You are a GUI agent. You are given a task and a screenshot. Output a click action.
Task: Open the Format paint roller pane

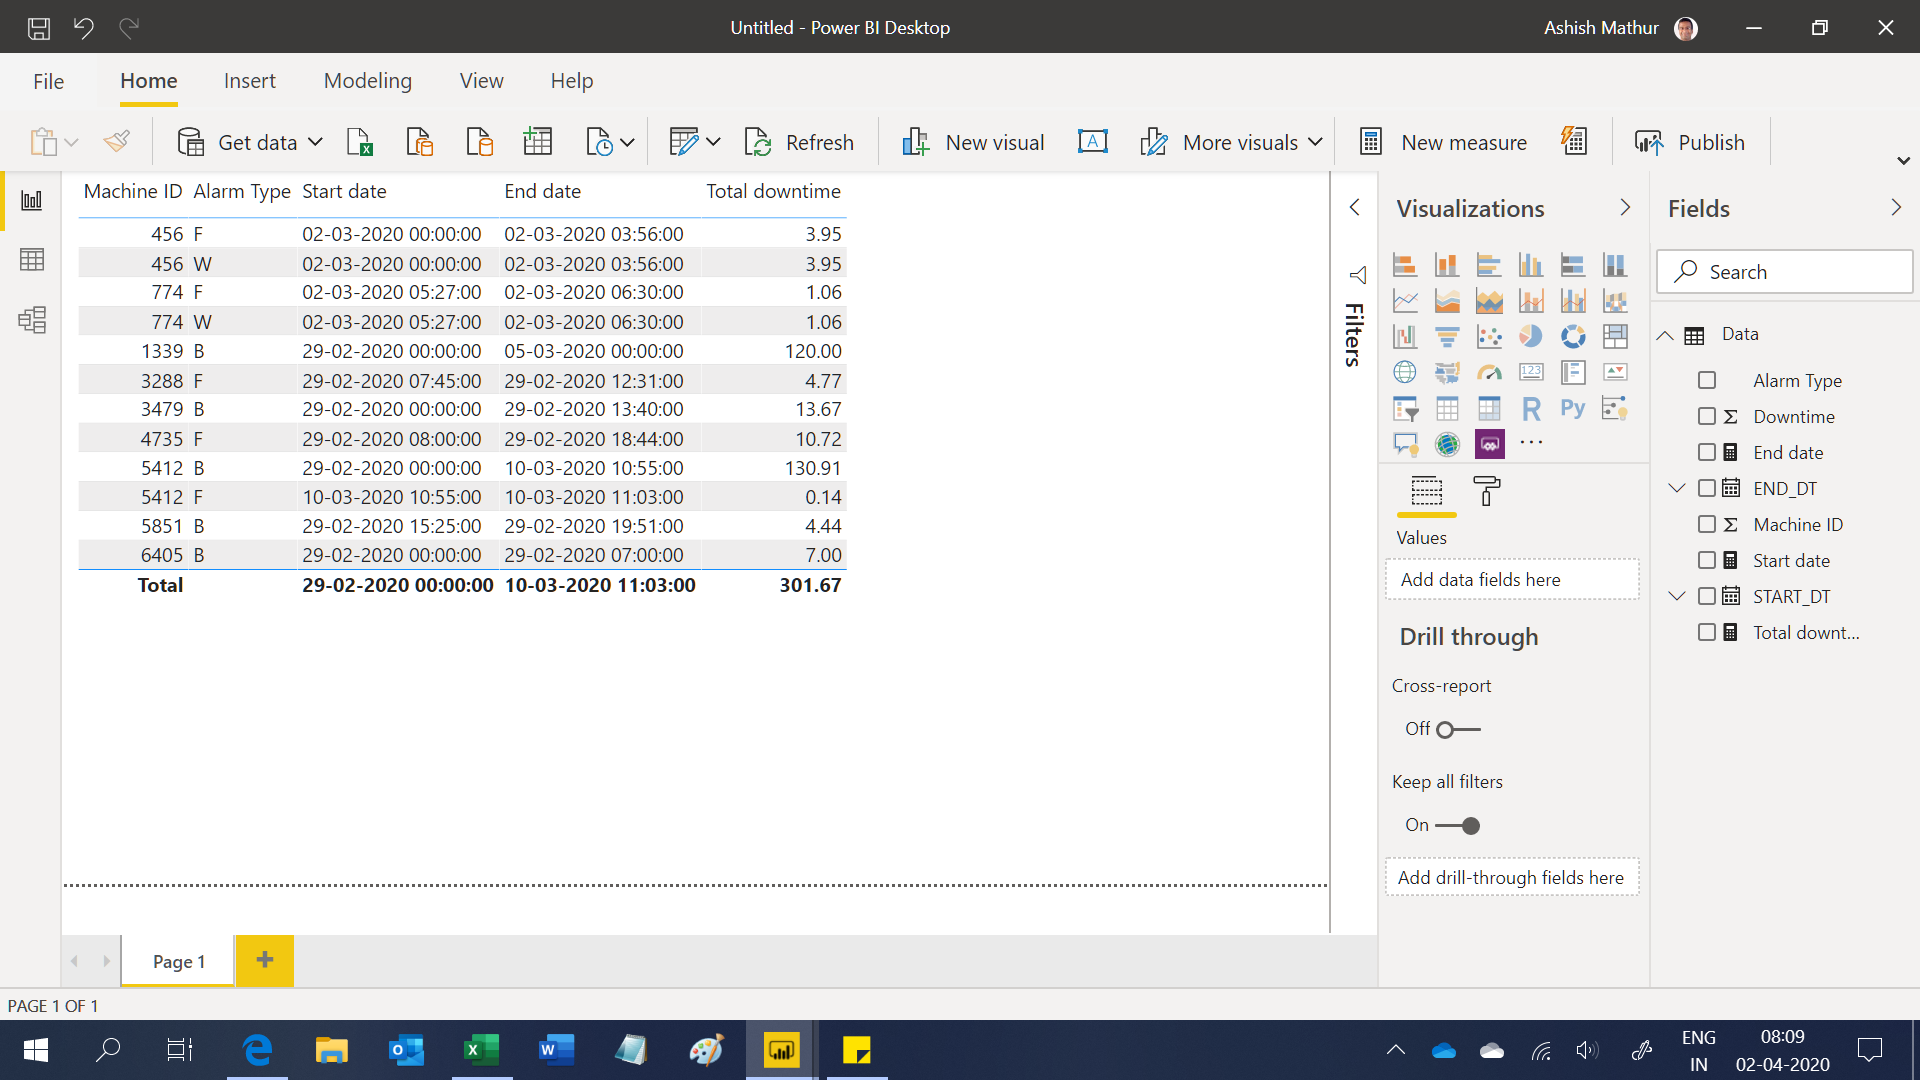(x=1487, y=491)
